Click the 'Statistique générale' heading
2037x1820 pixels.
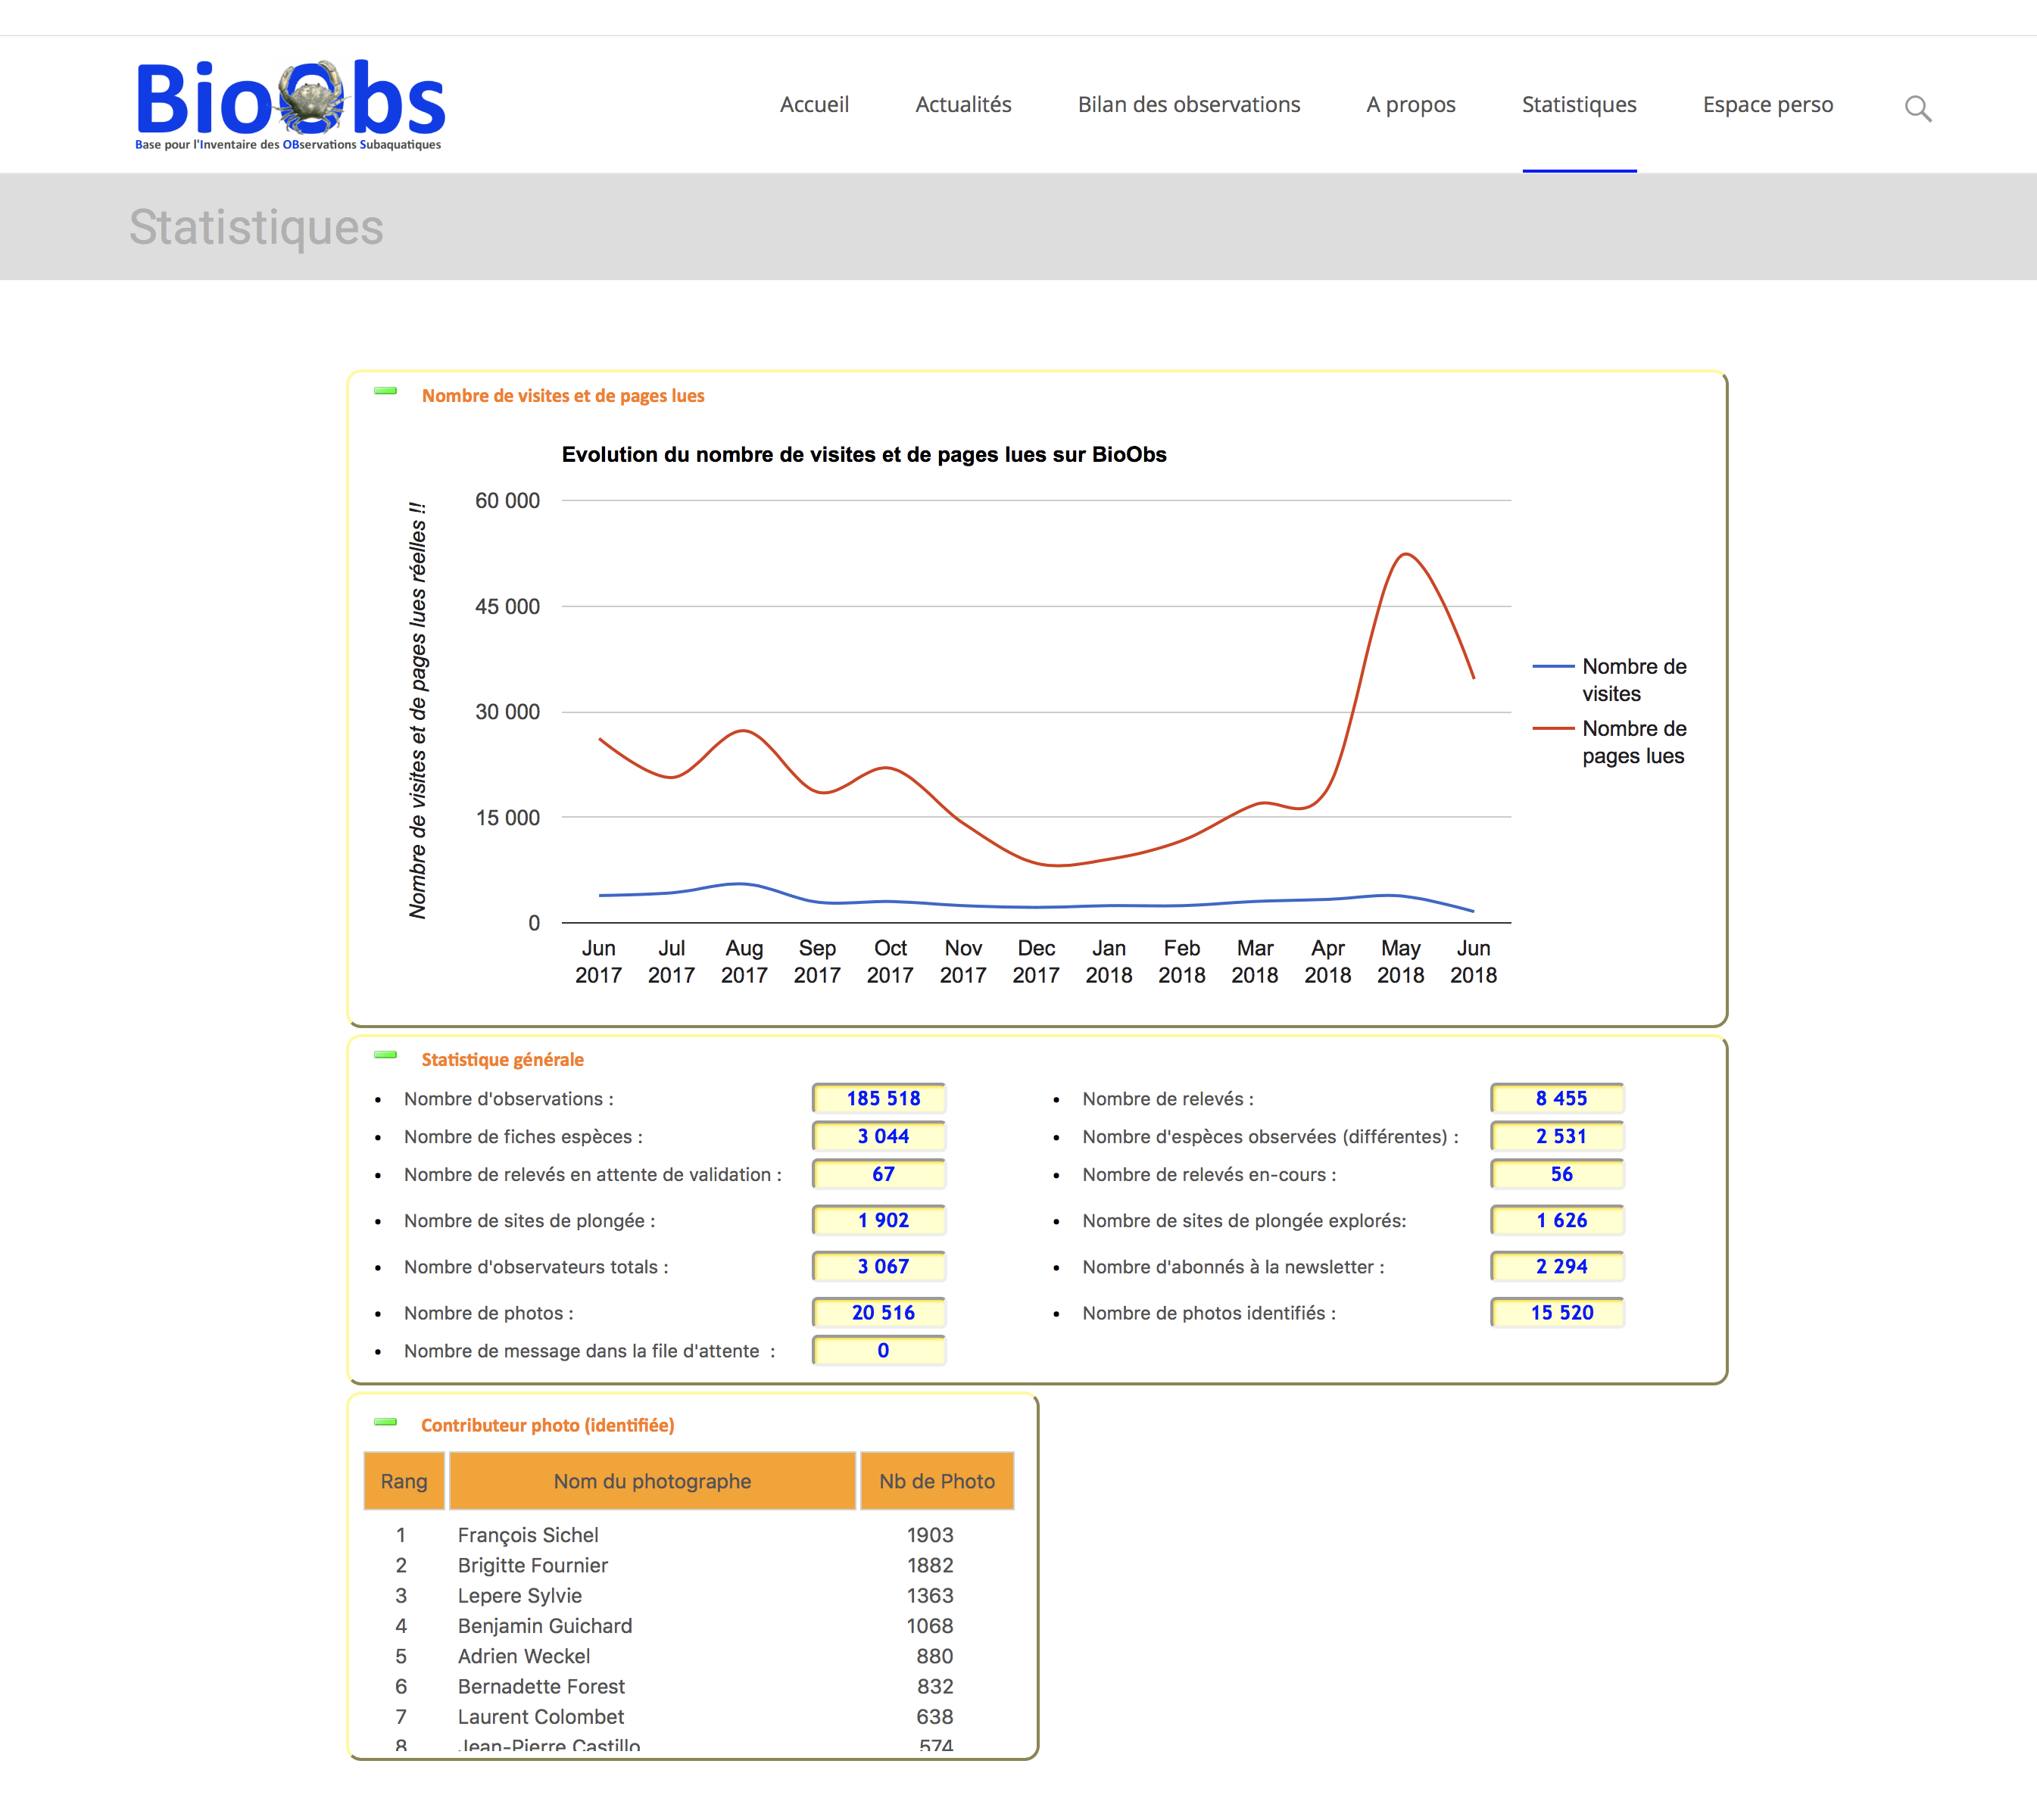click(502, 1060)
